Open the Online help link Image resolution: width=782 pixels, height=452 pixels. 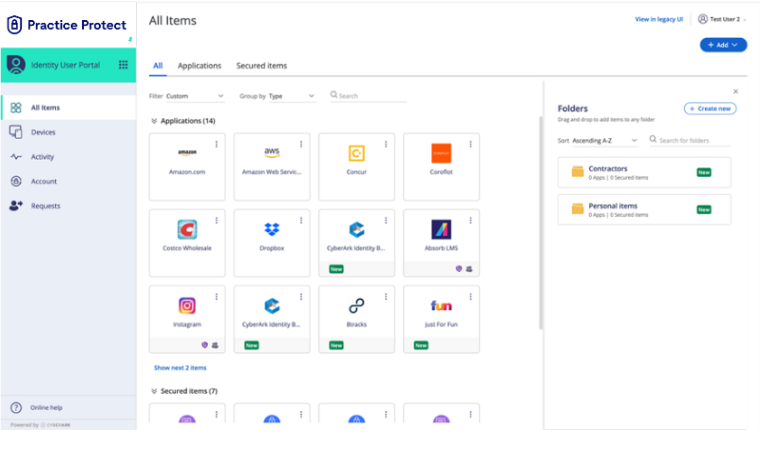[x=46, y=408]
